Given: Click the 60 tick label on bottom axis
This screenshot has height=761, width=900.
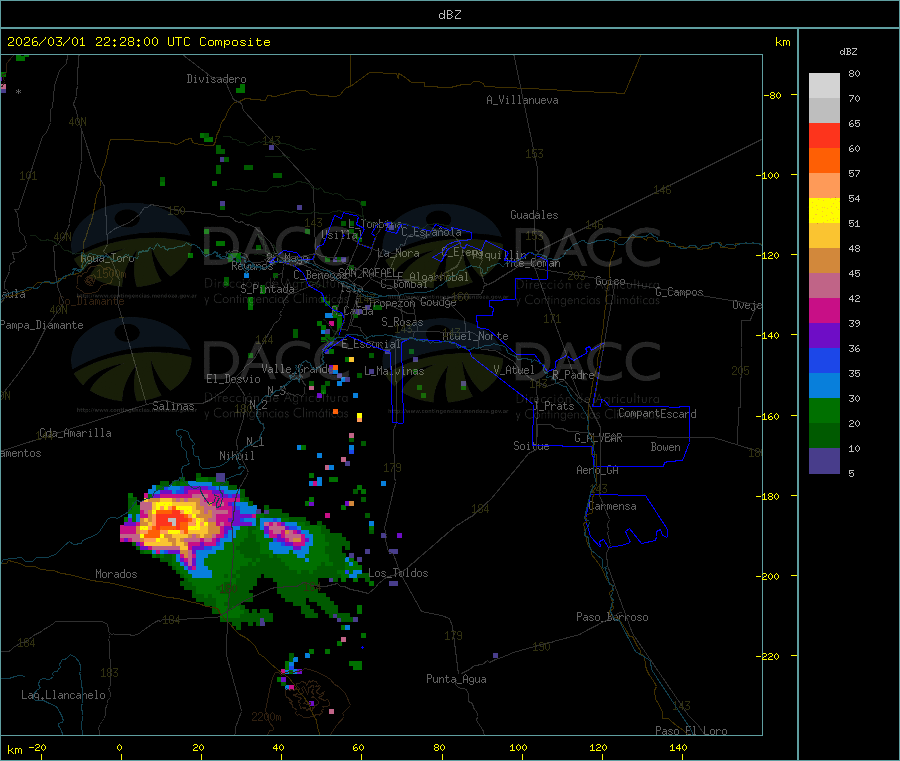Looking at the screenshot, I should click(358, 747).
